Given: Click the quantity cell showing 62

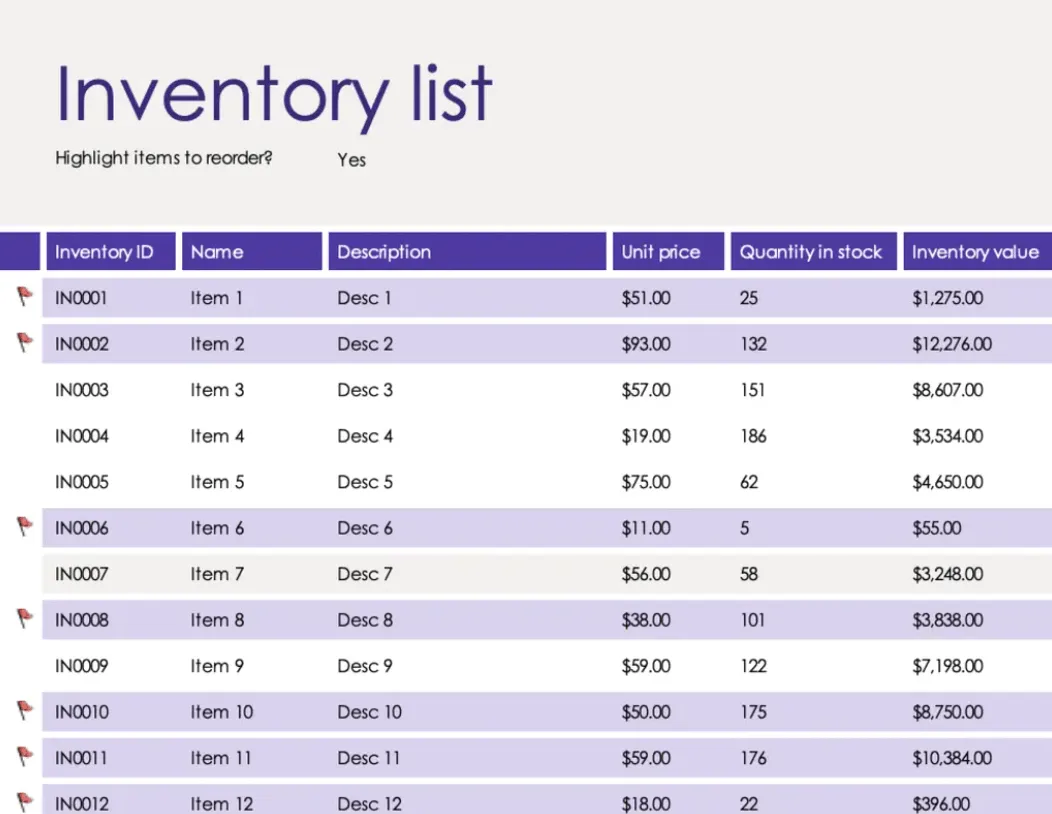Looking at the screenshot, I should click(x=749, y=482).
